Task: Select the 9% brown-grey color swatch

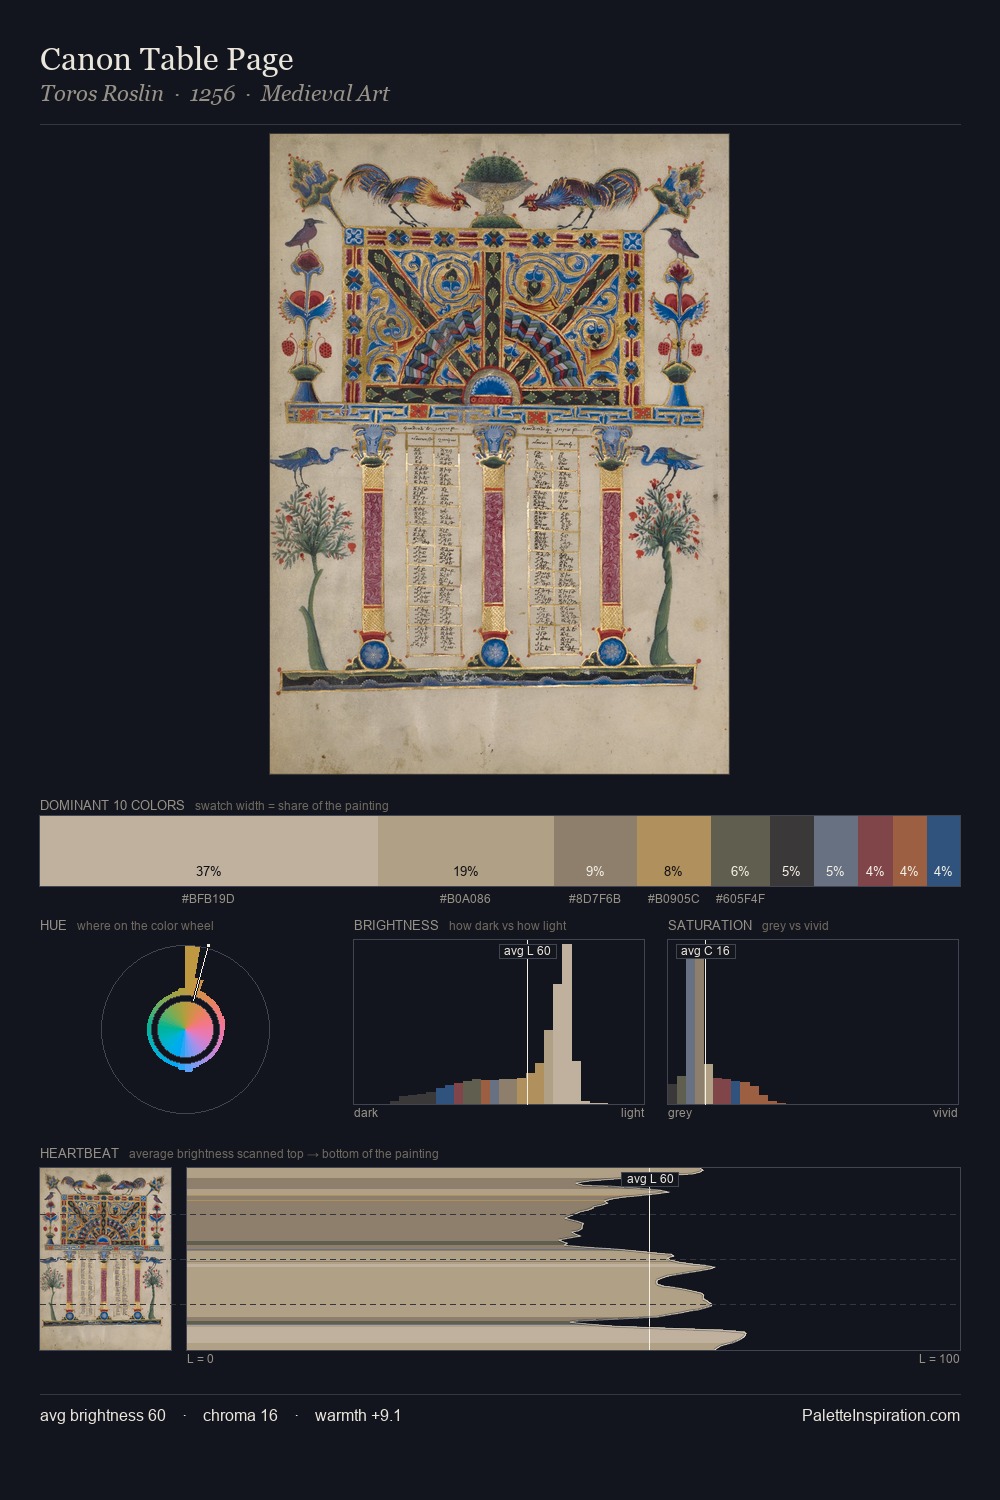Action: pos(595,851)
